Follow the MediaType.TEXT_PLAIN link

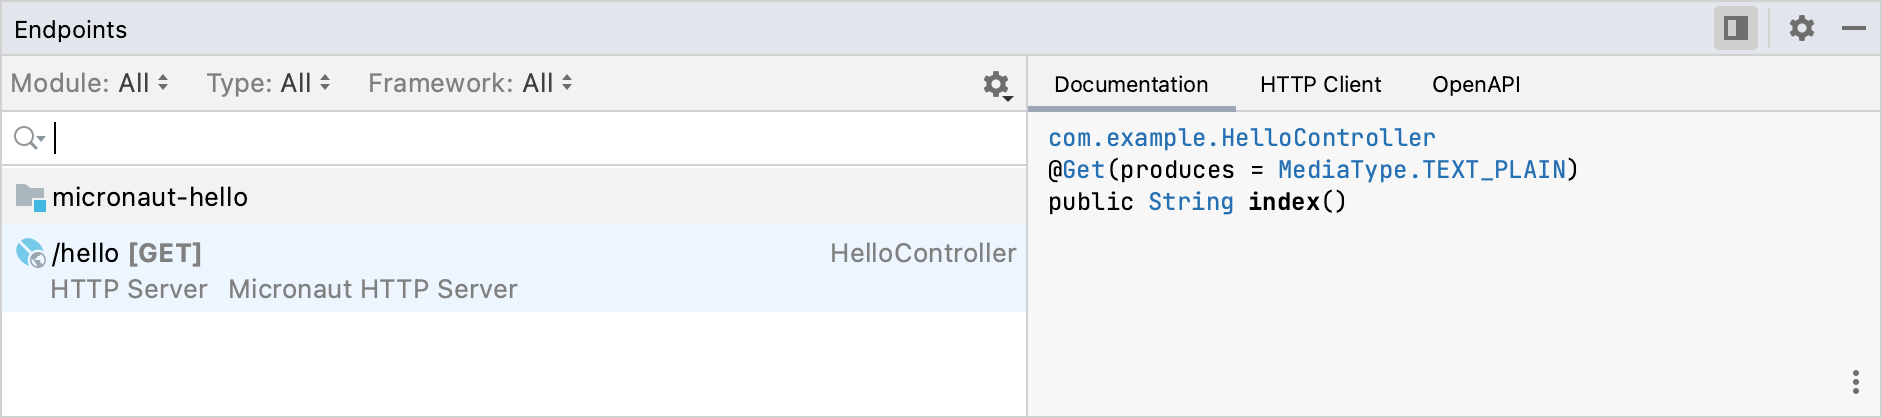[1422, 170]
